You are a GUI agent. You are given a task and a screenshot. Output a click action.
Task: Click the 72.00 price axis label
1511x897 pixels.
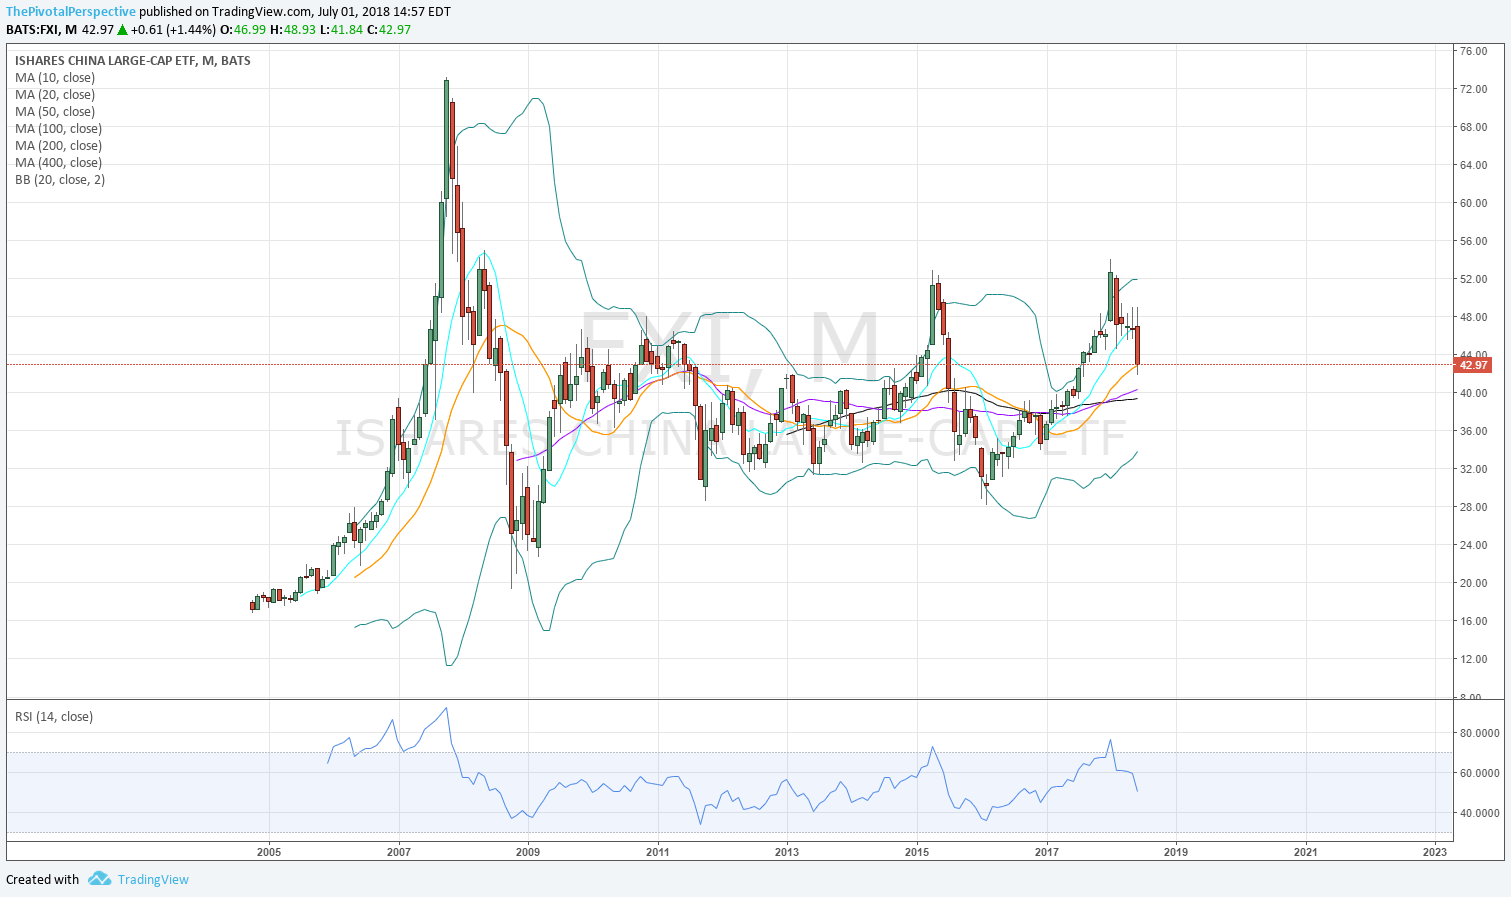1472,89
